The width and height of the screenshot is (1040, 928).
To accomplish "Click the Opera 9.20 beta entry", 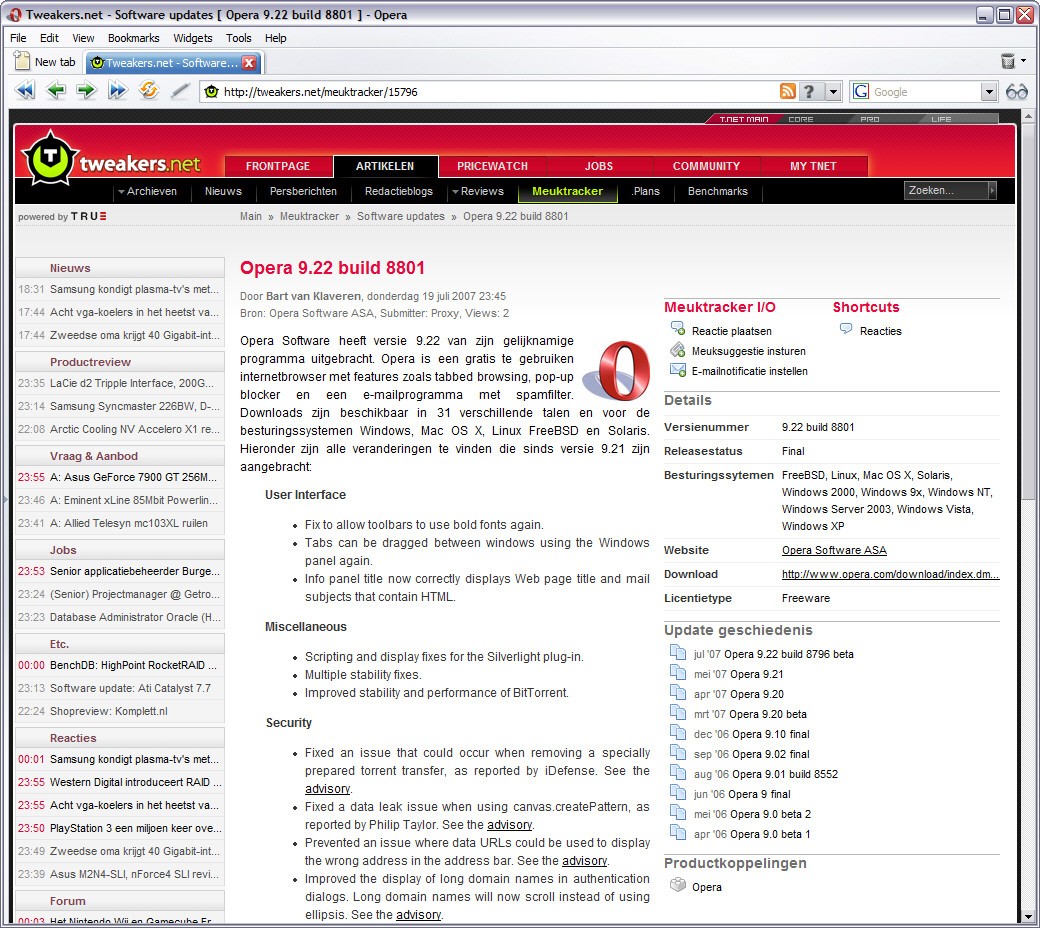I will (768, 714).
